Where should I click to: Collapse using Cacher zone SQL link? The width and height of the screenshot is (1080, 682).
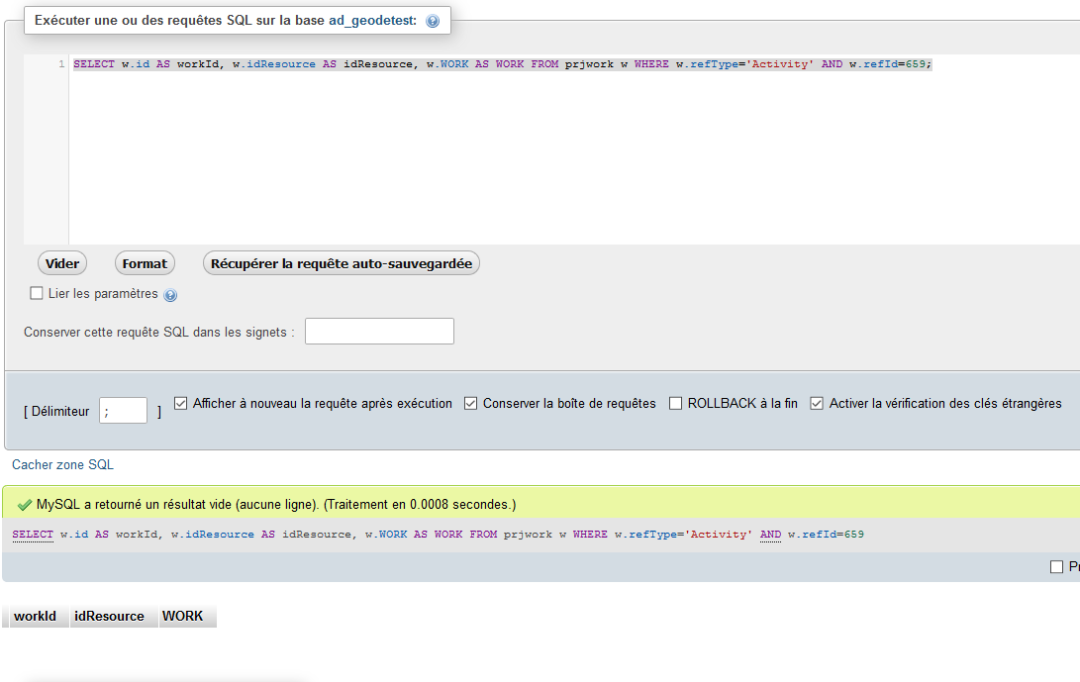point(63,465)
